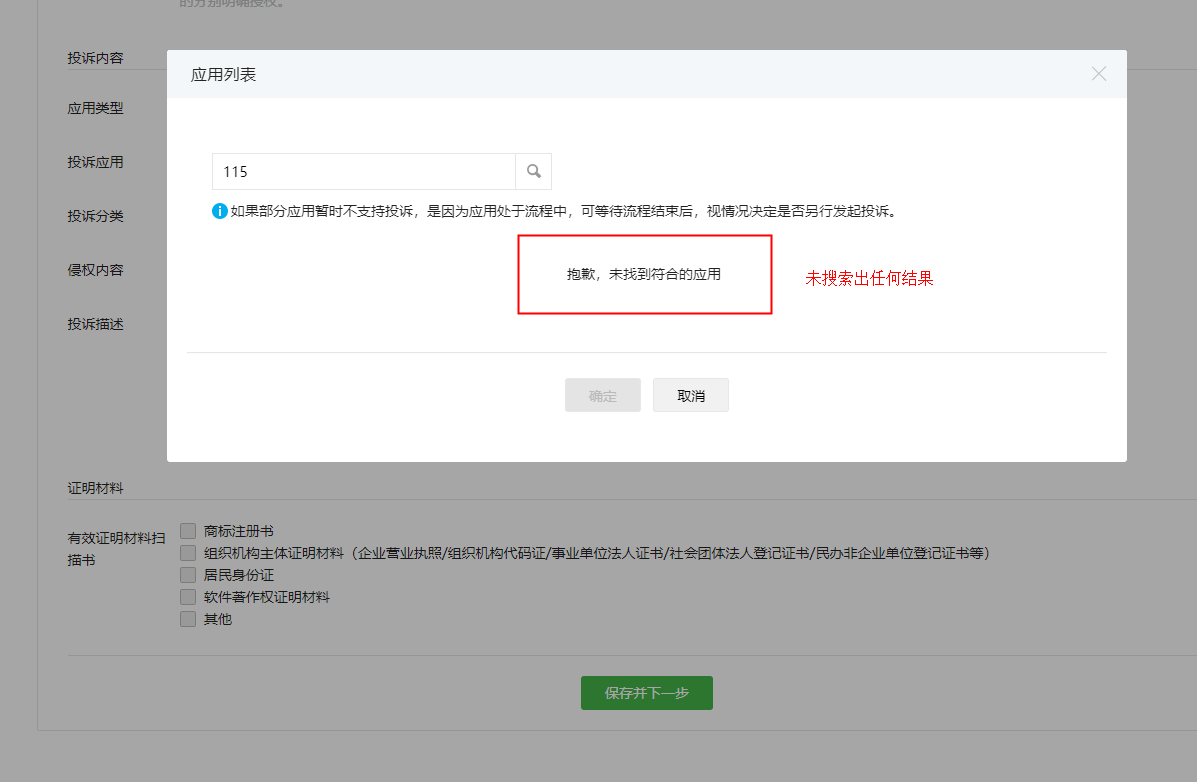Click the 取消 button
Image resolution: width=1197 pixels, height=782 pixels.
pos(690,395)
